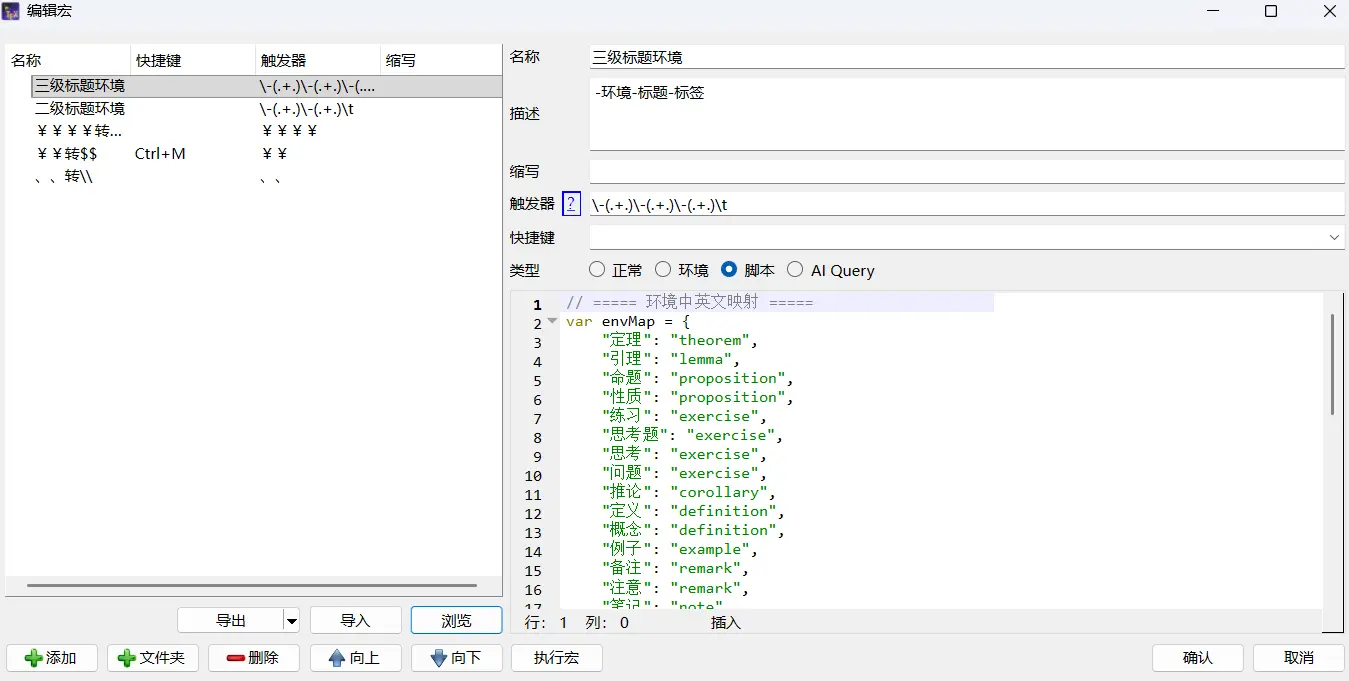The image size is (1349, 681).
Task: Move macro down with 向下 arrow
Action: point(456,658)
